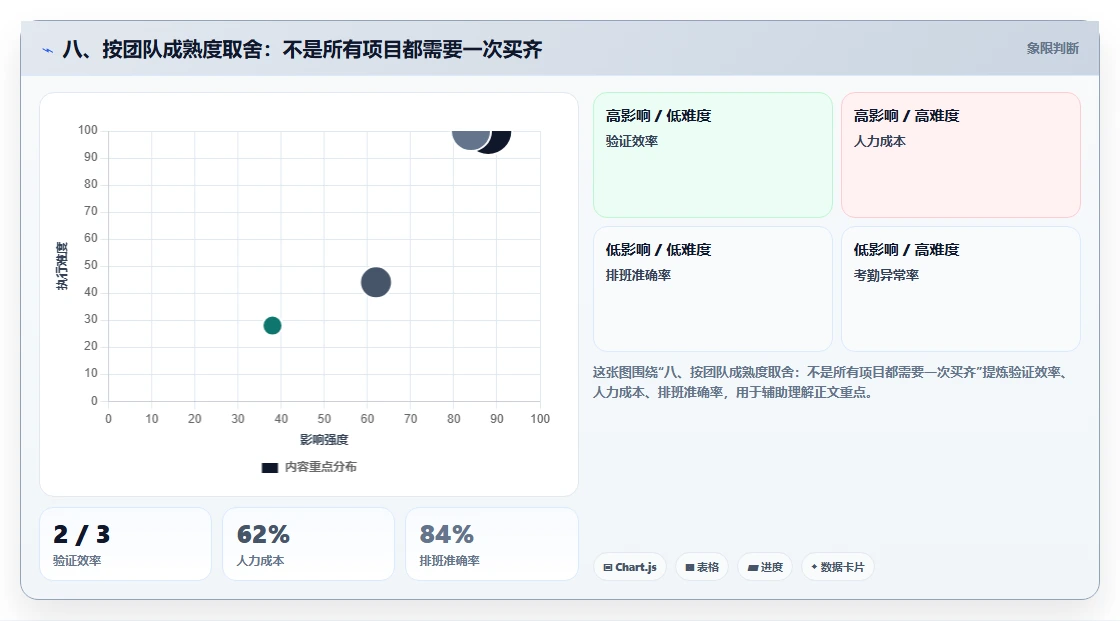Click the icon in 表格 chip
This screenshot has height=621, width=1120.
point(690,567)
